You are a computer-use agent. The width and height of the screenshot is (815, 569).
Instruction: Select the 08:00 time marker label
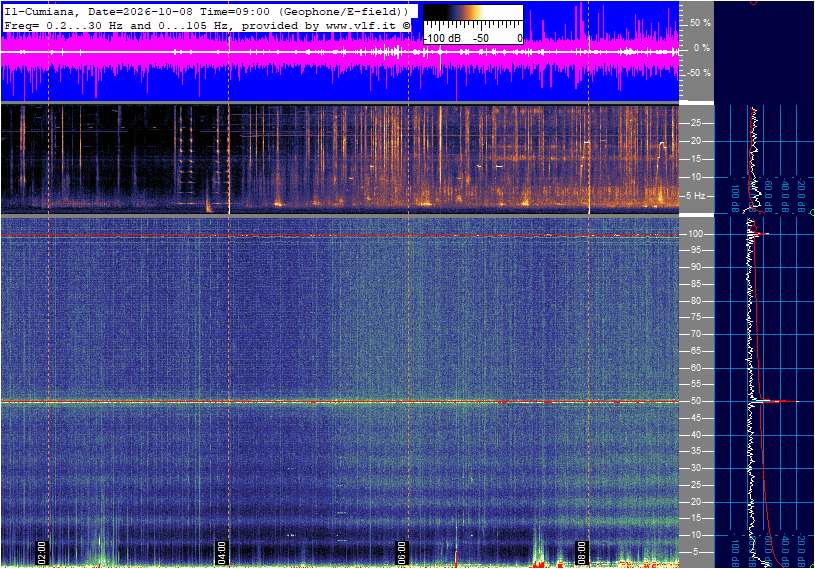[x=582, y=552]
